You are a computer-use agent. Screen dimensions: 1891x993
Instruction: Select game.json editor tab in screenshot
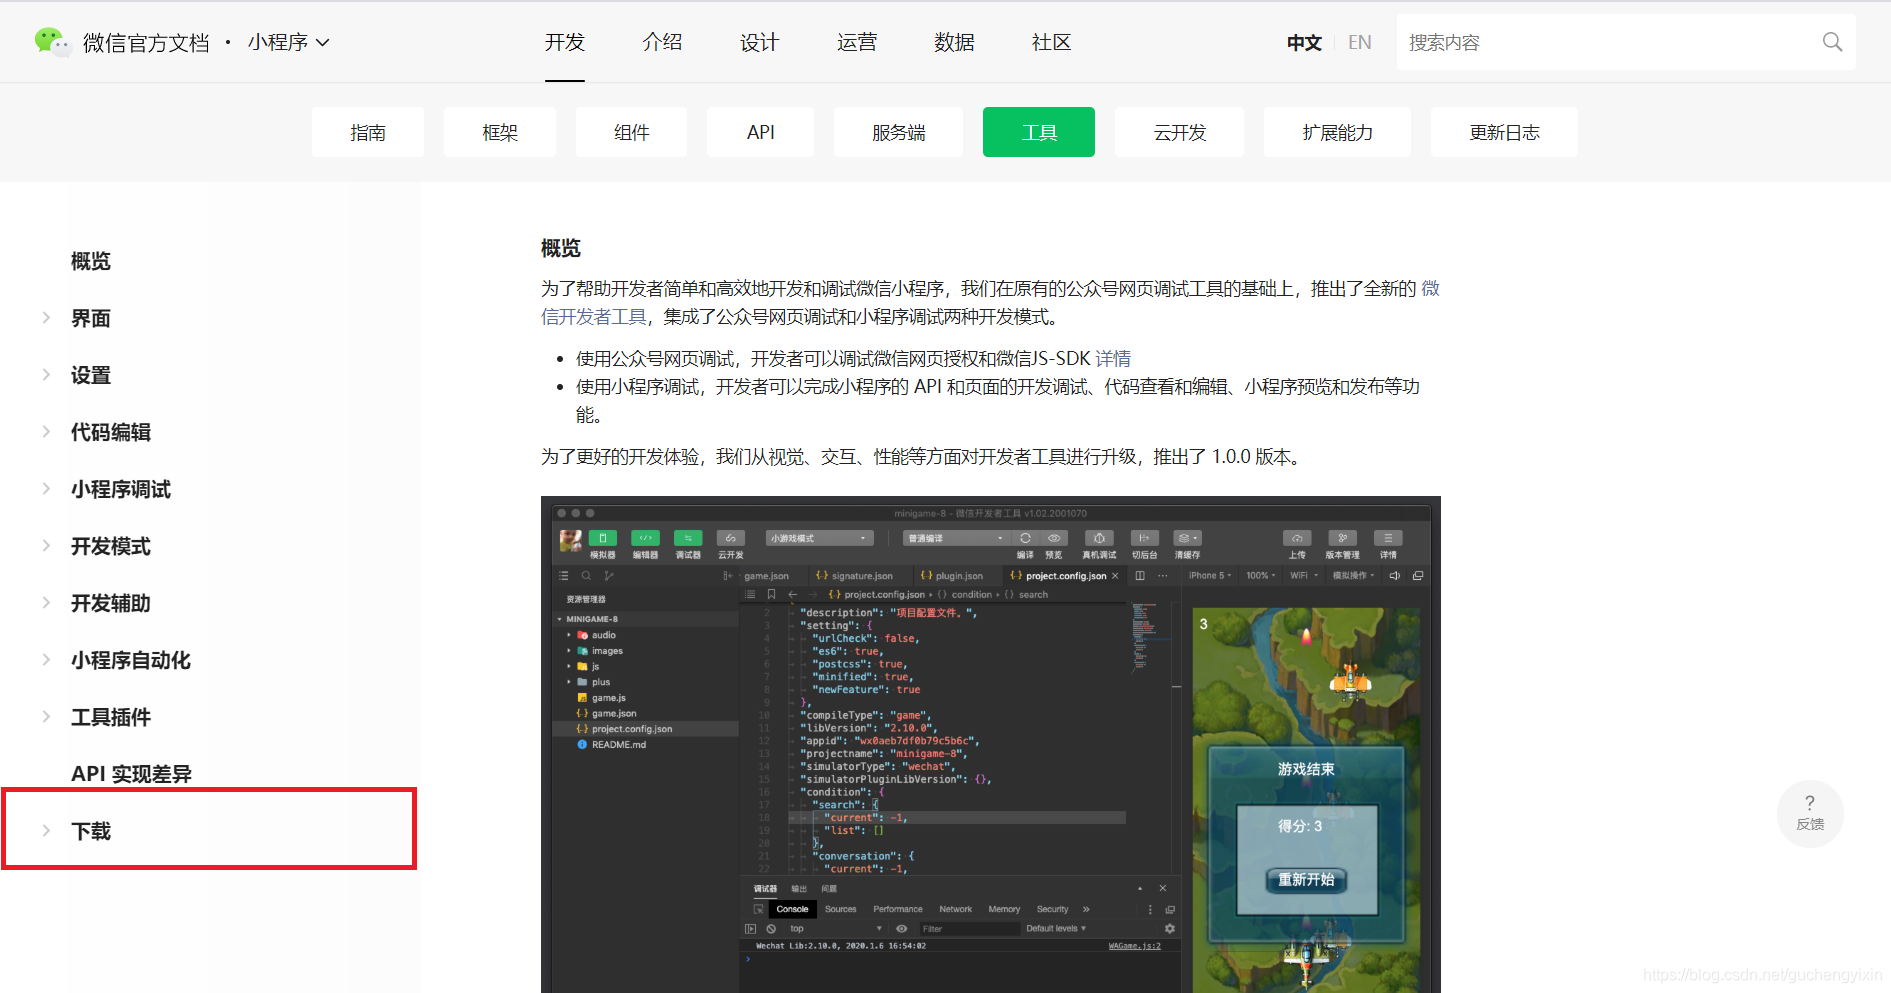click(x=766, y=576)
